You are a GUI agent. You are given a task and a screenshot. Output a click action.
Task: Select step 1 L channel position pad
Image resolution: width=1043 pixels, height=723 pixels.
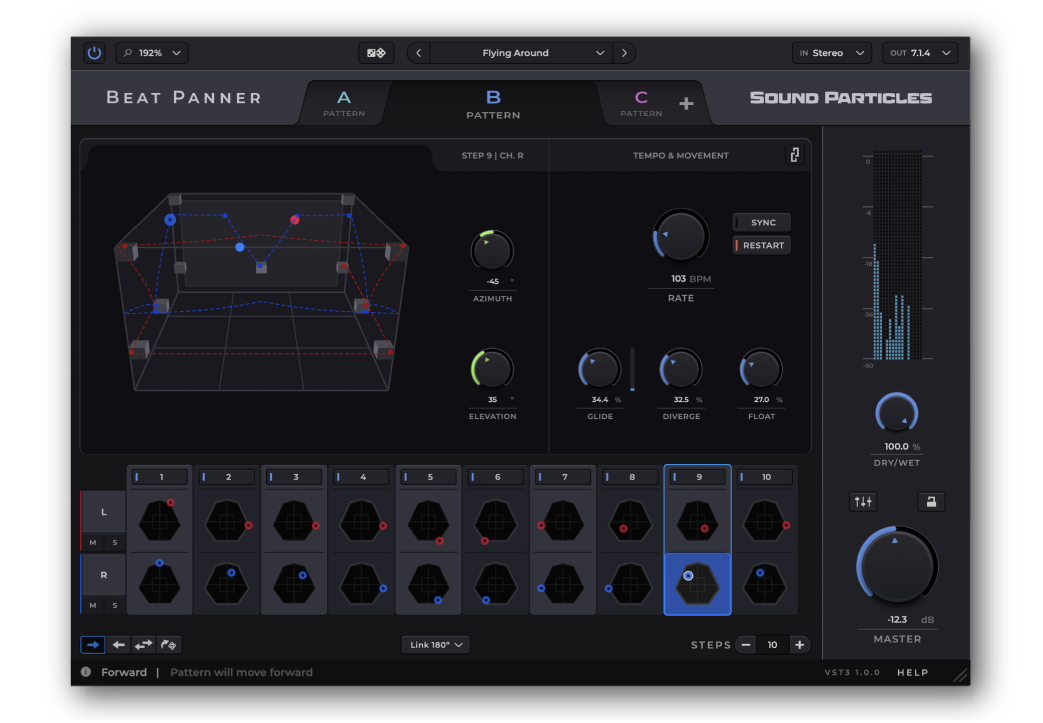click(x=160, y=520)
